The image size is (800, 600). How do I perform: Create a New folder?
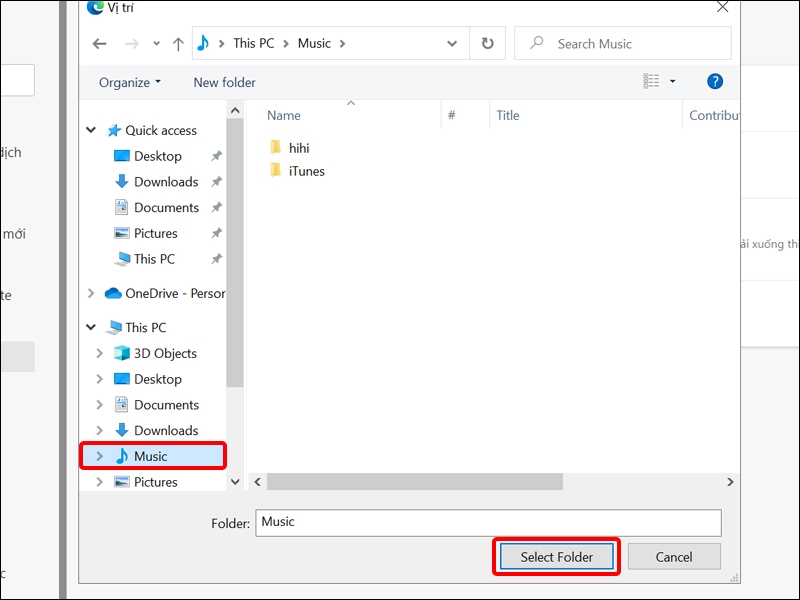(x=224, y=82)
